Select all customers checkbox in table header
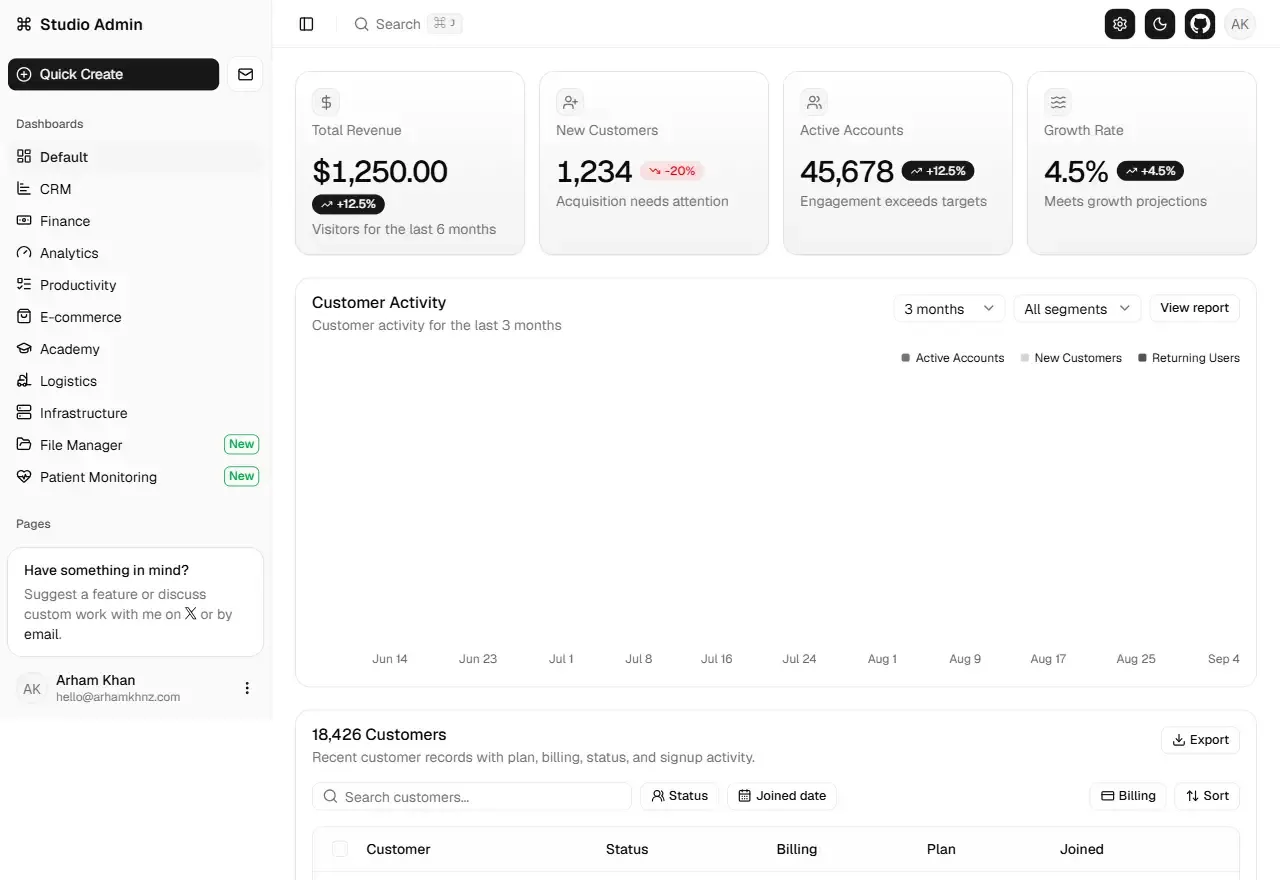Screen dimensions: 1280x880 point(340,849)
